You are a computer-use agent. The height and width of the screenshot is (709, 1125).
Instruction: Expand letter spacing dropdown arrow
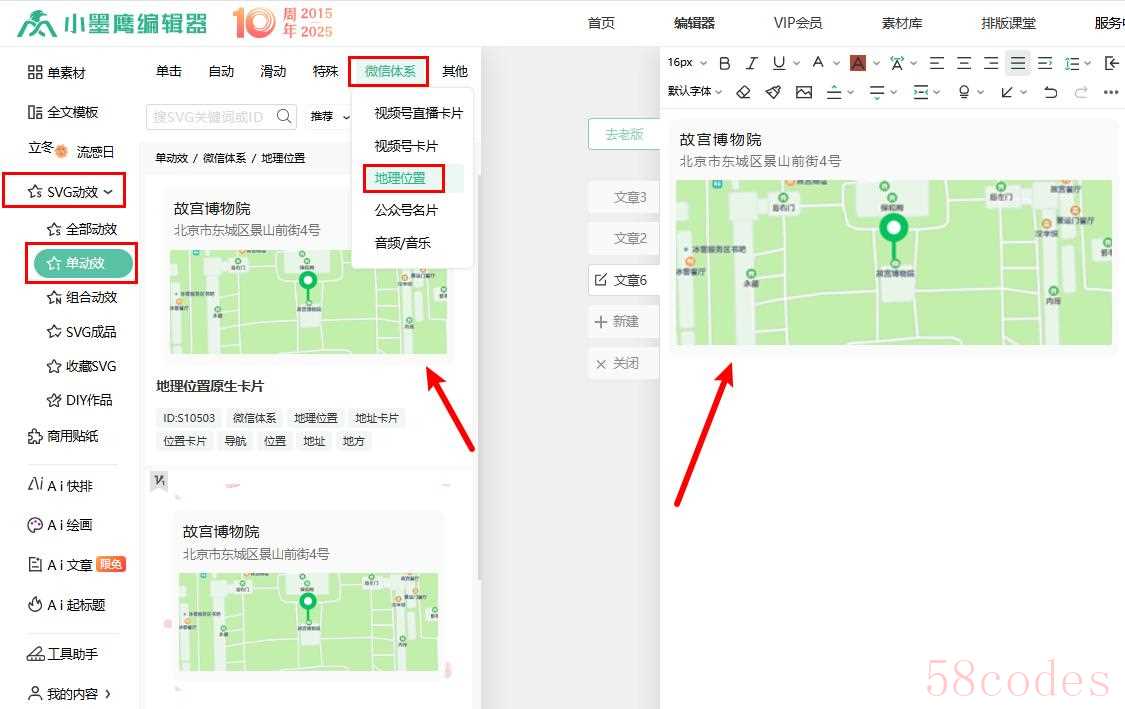point(914,64)
